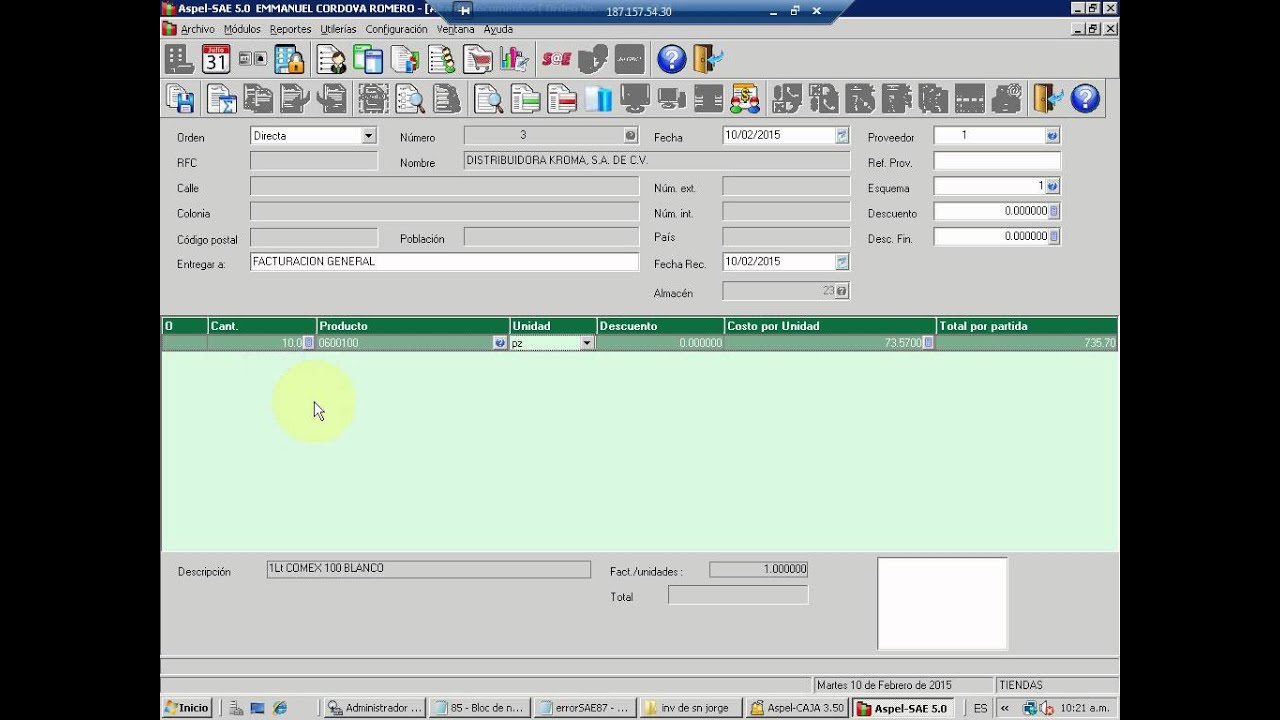This screenshot has width=1280, height=720.
Task: Click the Proveedor number field
Action: tap(990, 135)
